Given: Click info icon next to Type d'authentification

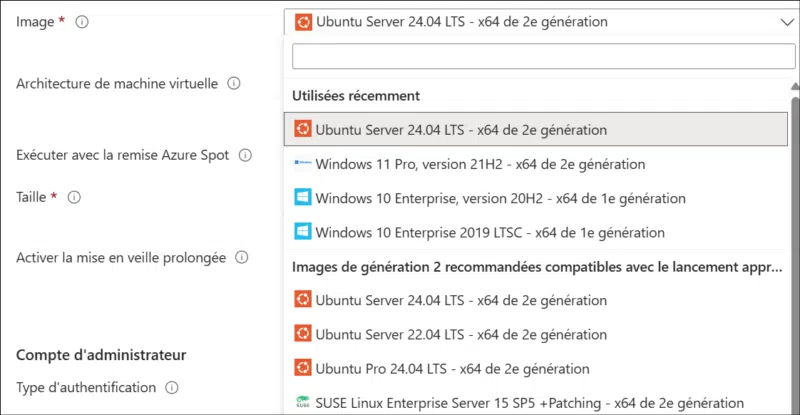Looking at the screenshot, I should point(172,387).
